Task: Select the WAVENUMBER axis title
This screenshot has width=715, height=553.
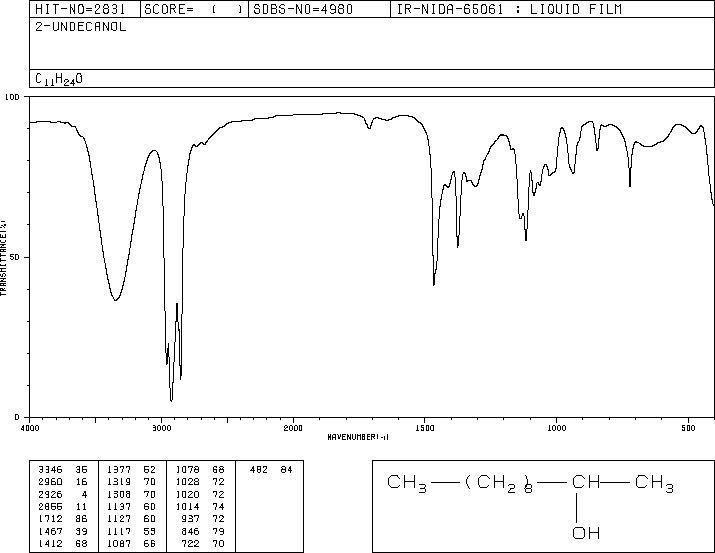Action: (x=358, y=437)
